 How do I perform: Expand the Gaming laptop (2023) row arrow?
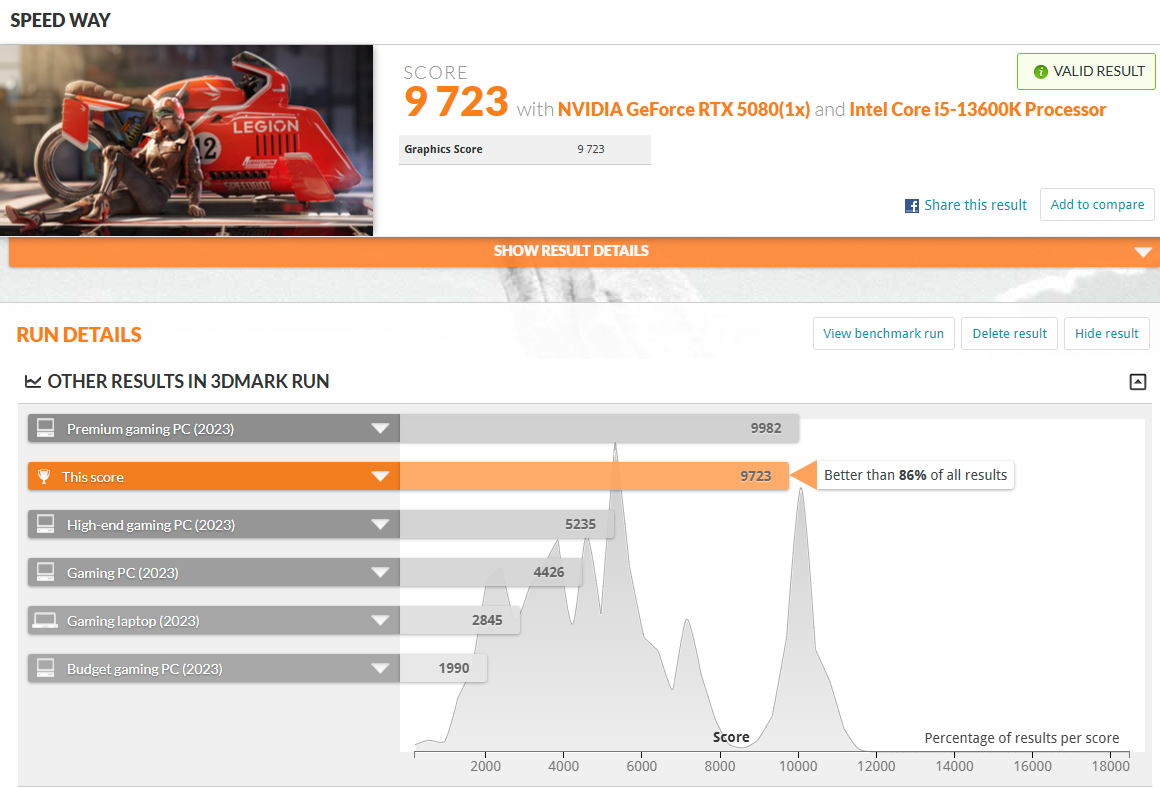tap(380, 621)
